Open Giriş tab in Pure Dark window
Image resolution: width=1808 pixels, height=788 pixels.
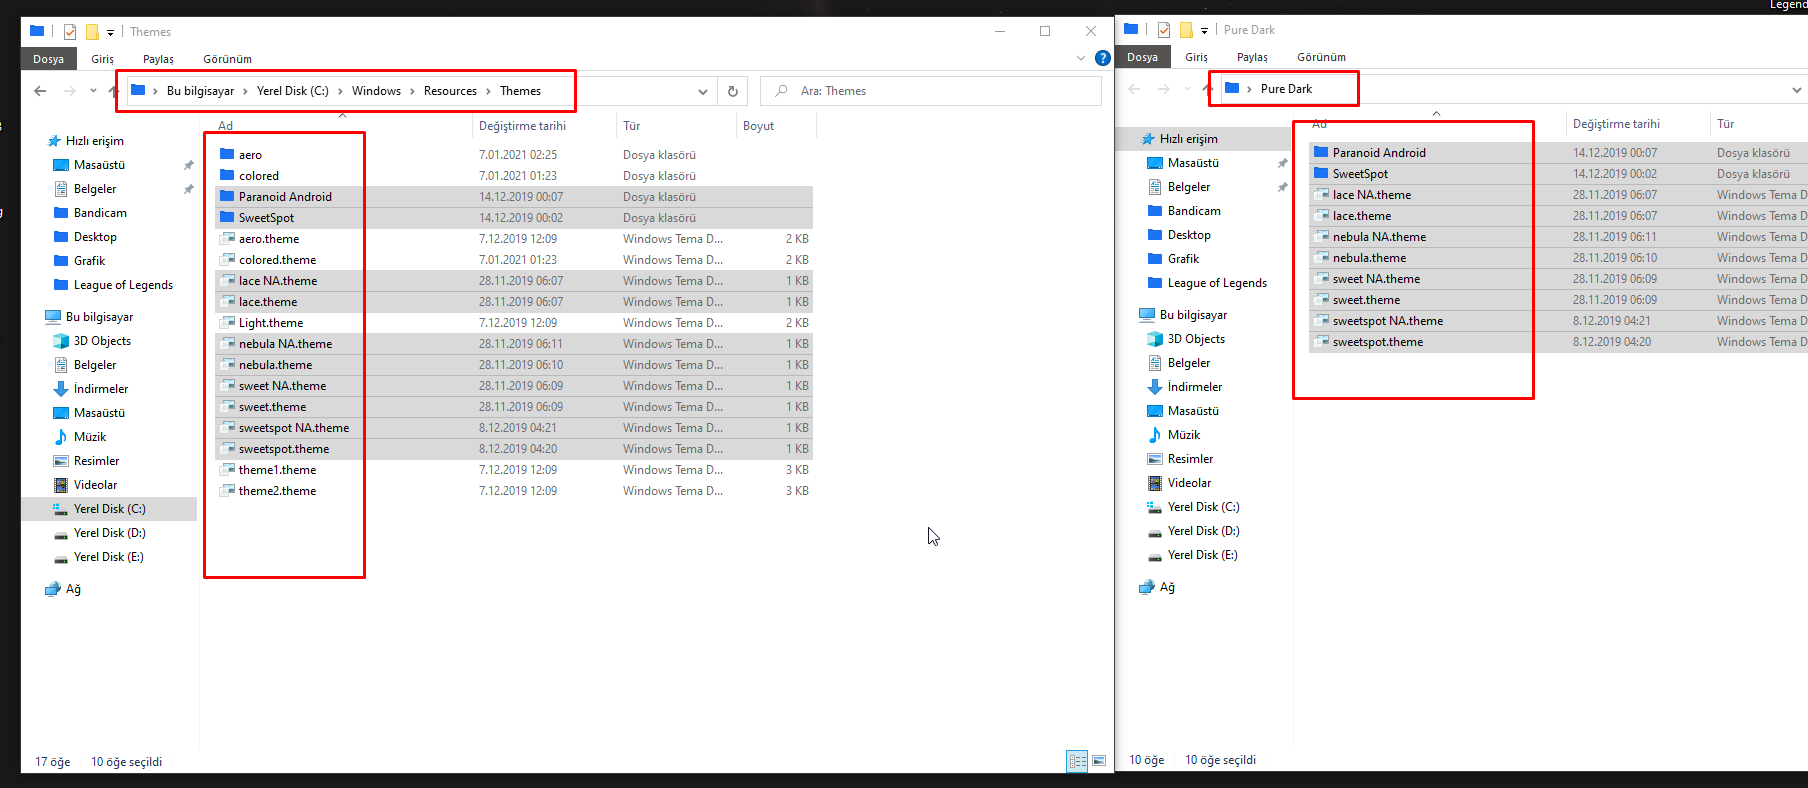tap(1196, 57)
